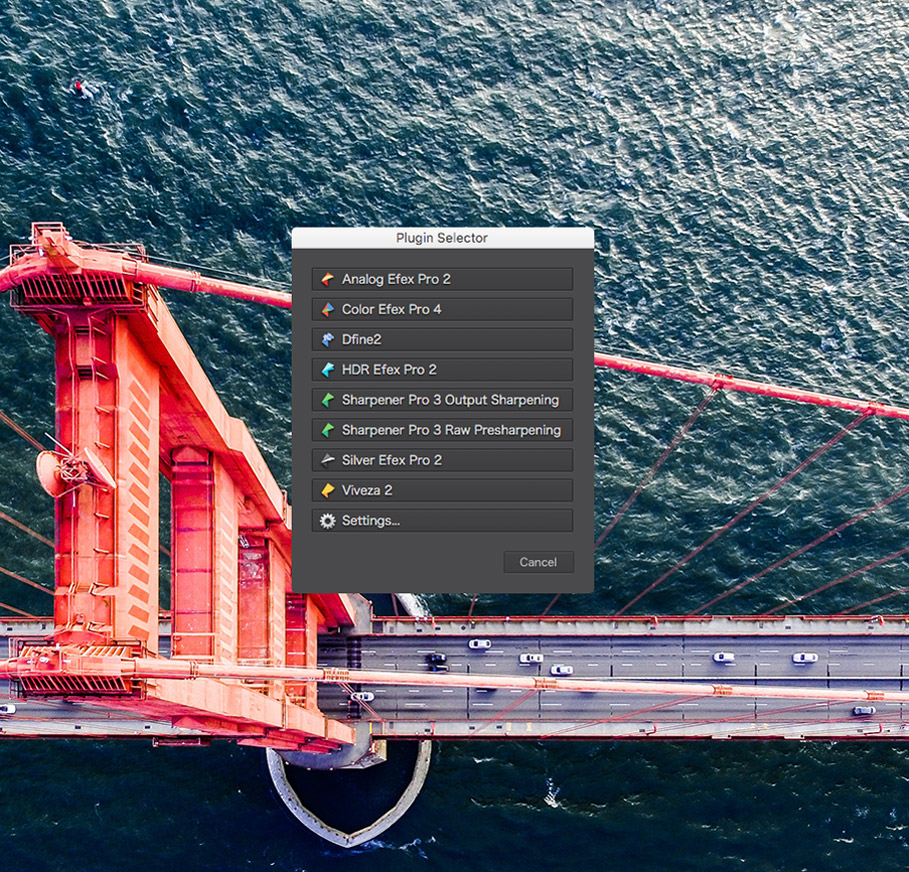The height and width of the screenshot is (872, 909).
Task: Choose the "Dfine2" label text
Action: click(361, 340)
